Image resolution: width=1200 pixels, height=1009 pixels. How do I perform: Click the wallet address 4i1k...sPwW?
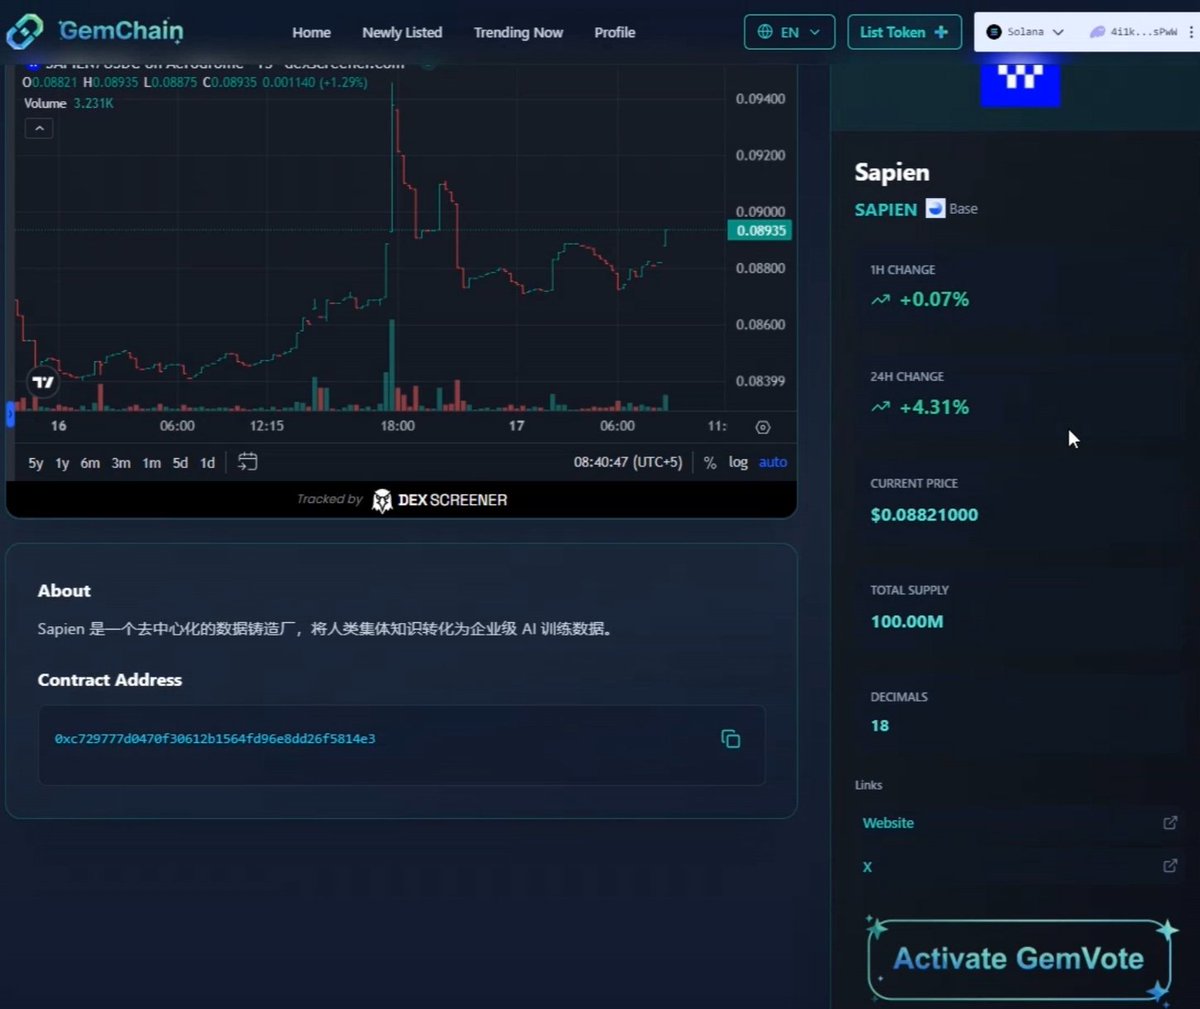coord(1143,32)
